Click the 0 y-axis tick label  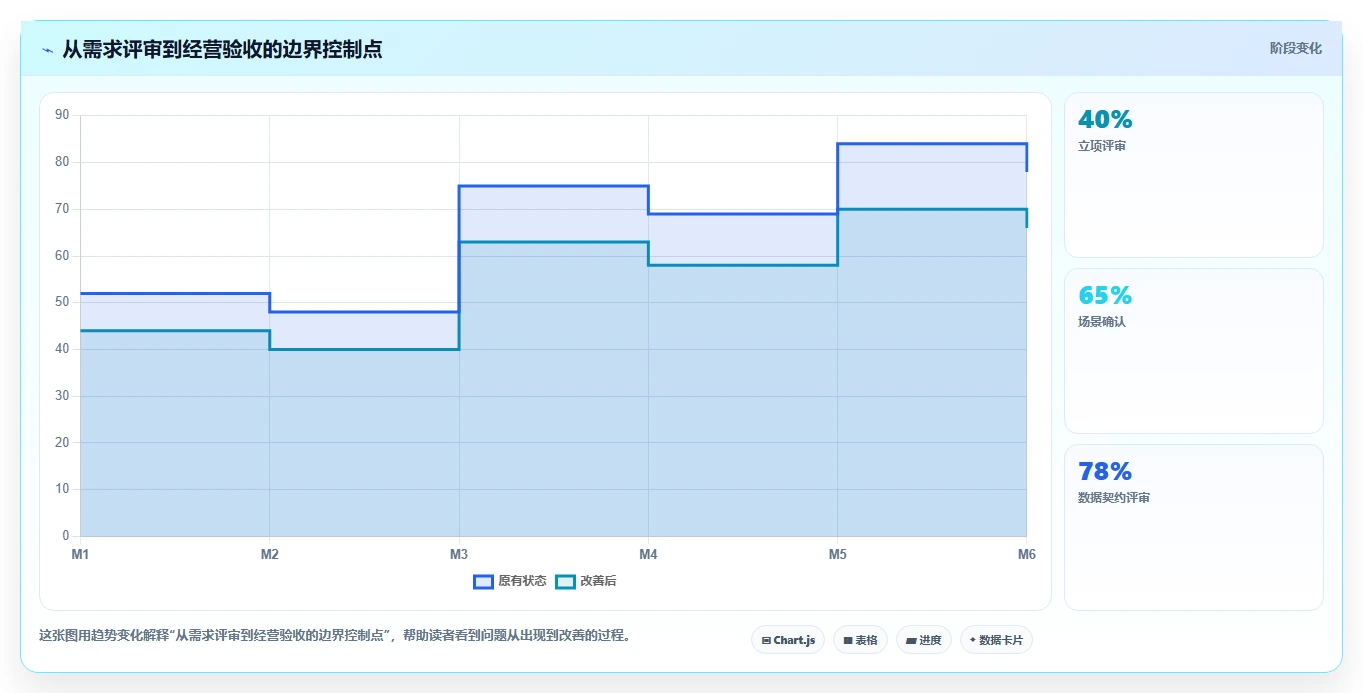(x=65, y=536)
